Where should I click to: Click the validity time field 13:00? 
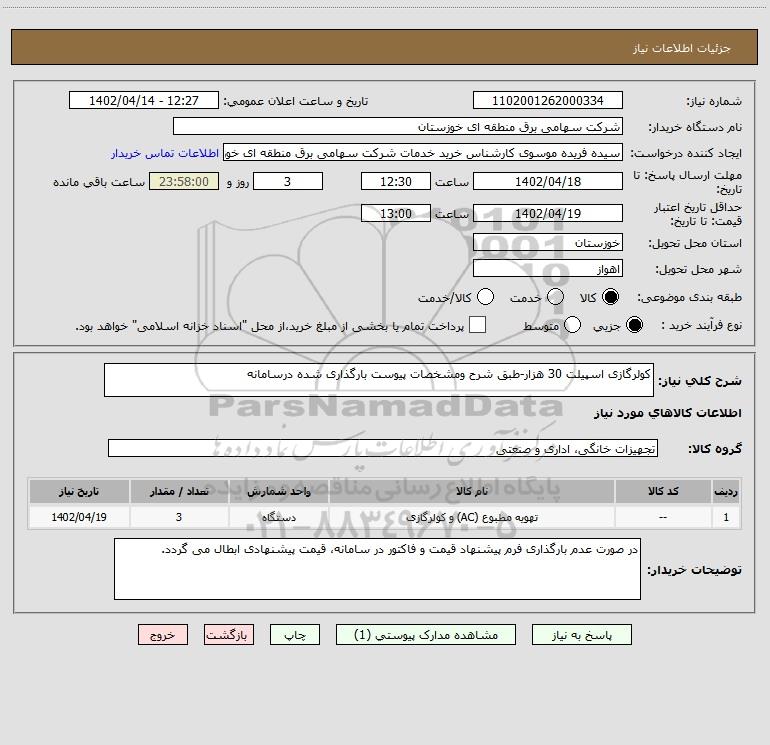[396, 213]
